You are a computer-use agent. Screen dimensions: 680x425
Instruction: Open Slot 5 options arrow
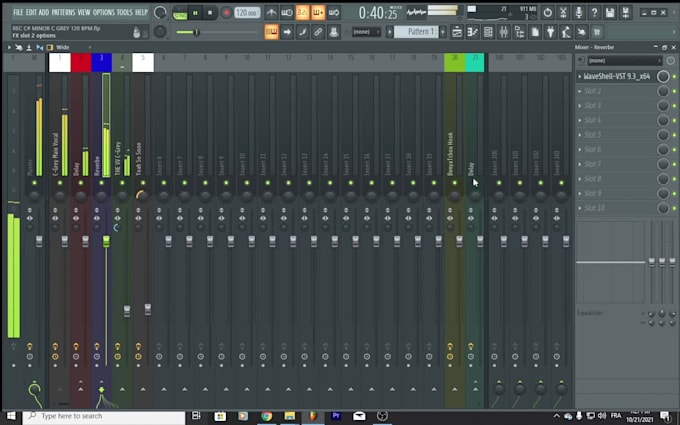click(x=580, y=135)
